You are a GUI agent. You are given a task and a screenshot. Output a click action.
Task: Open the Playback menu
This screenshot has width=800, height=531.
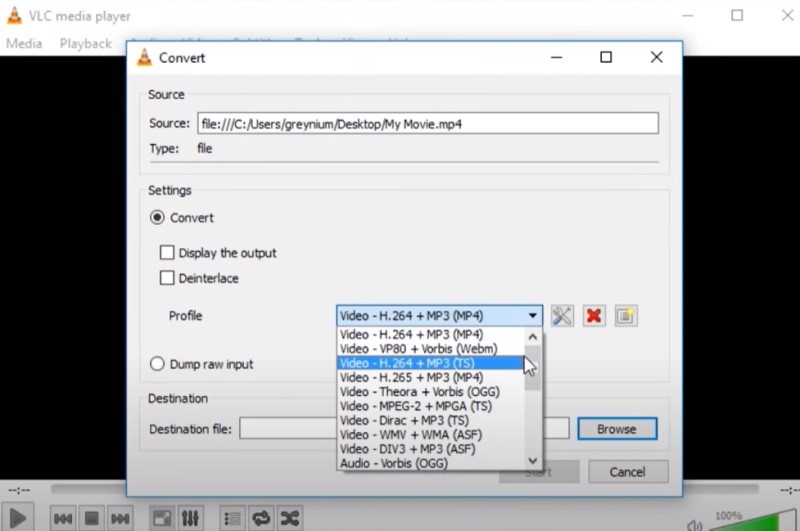click(85, 43)
